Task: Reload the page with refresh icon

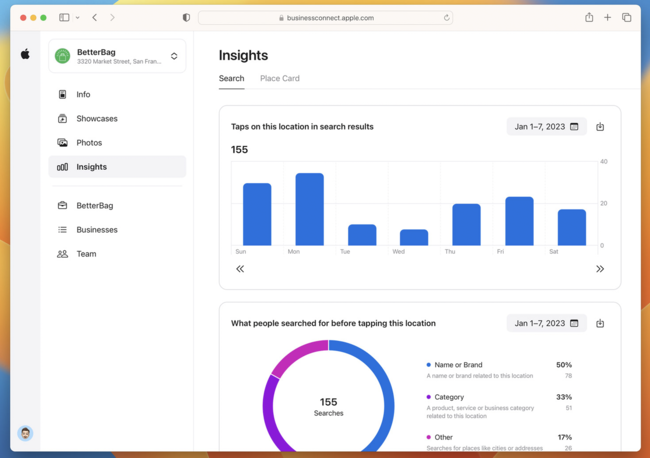Action: pyautogui.click(x=446, y=18)
